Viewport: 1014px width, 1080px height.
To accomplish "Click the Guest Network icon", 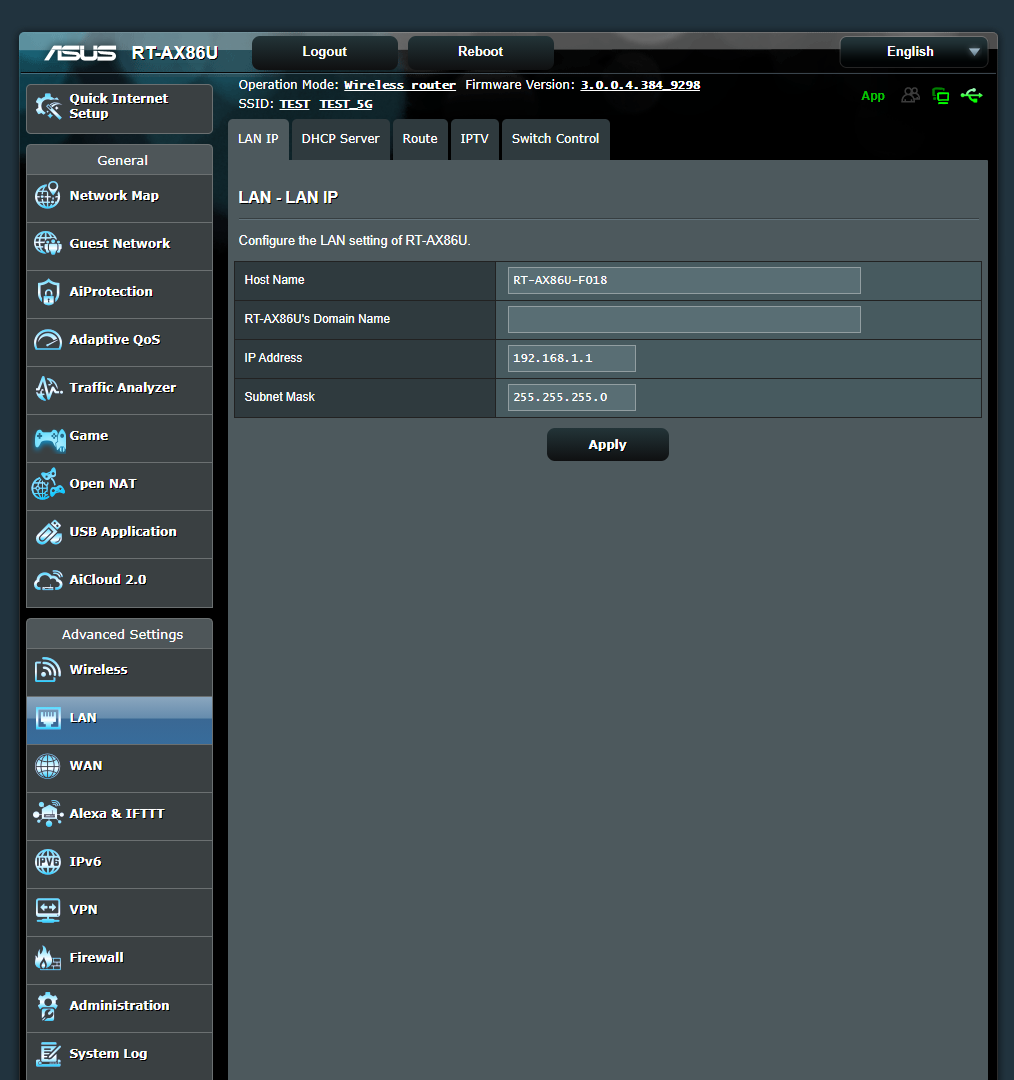I will 48,243.
